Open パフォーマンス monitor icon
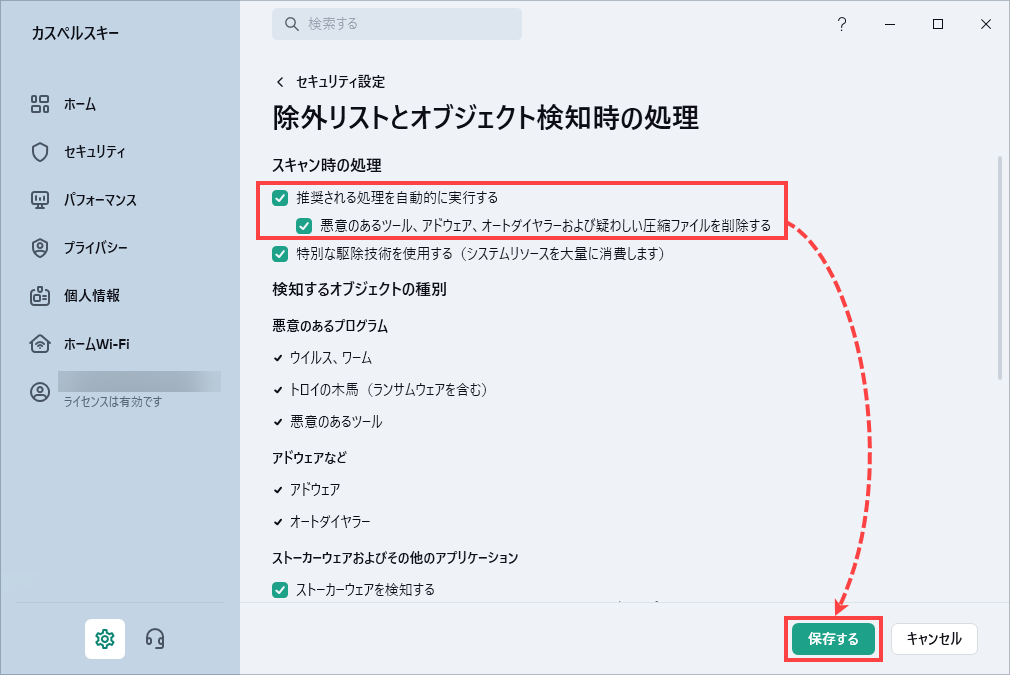 click(x=40, y=199)
